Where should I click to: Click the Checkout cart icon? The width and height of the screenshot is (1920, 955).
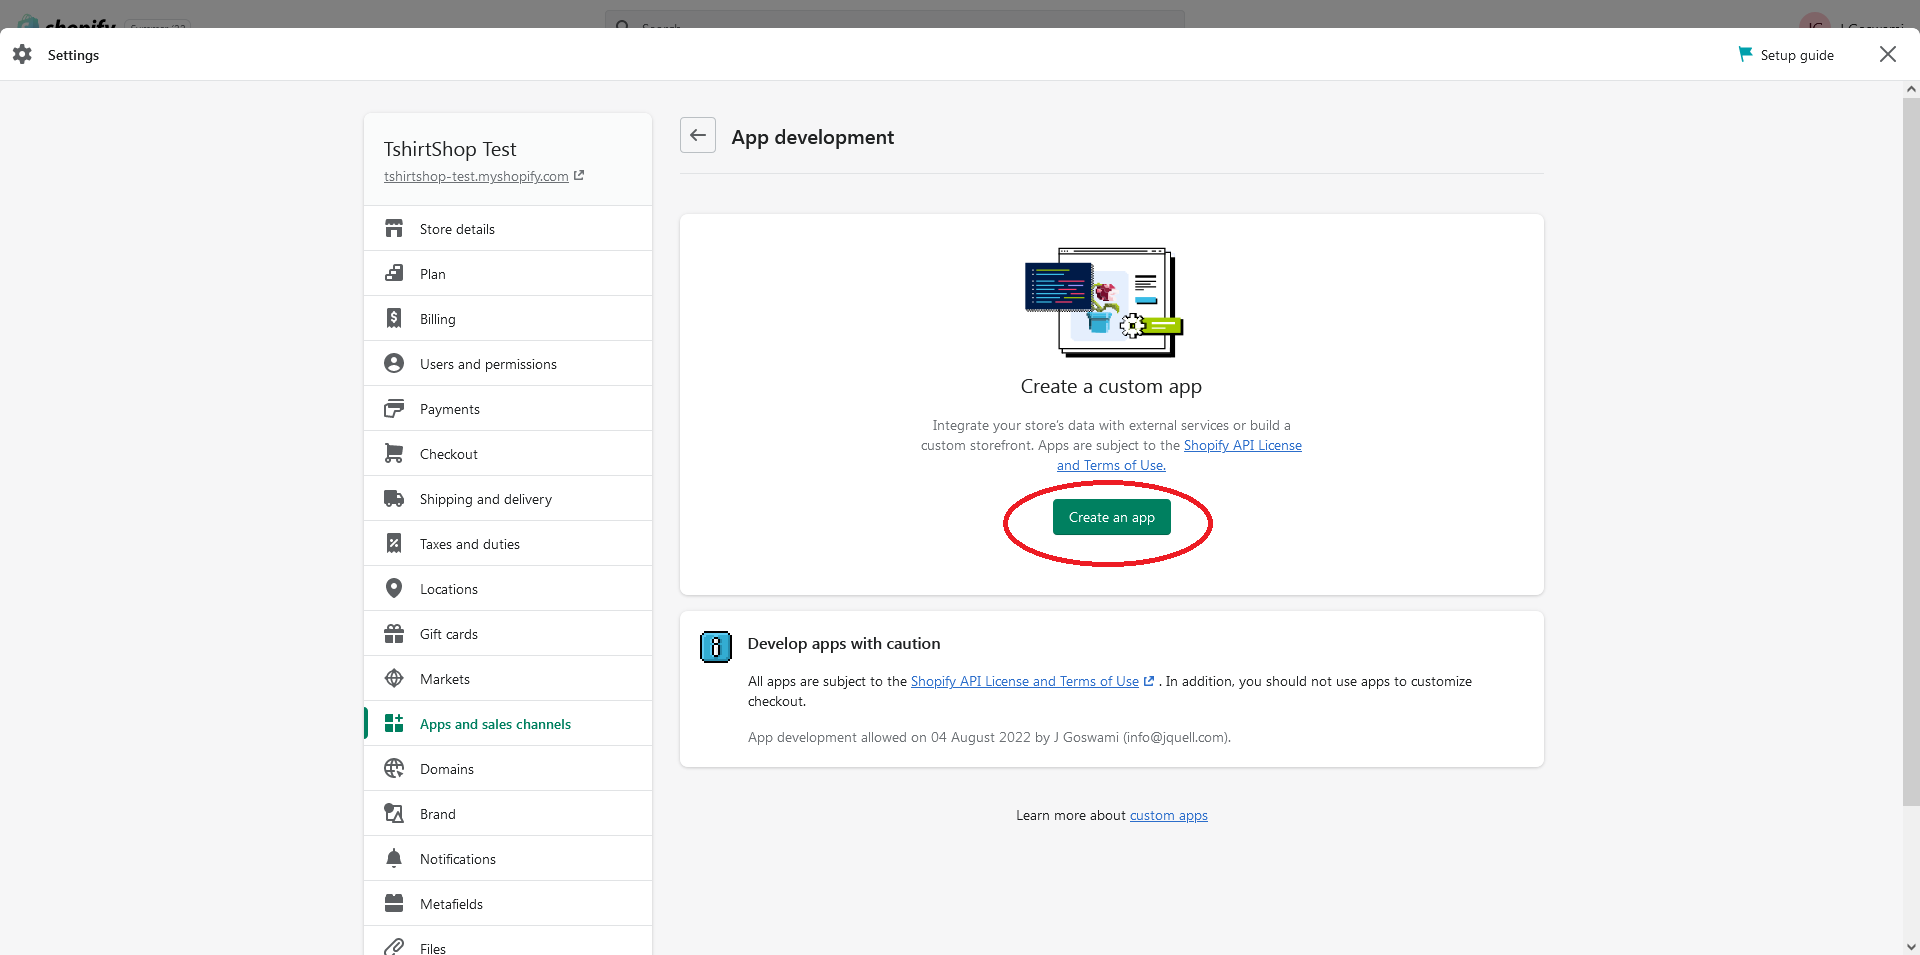click(x=394, y=453)
